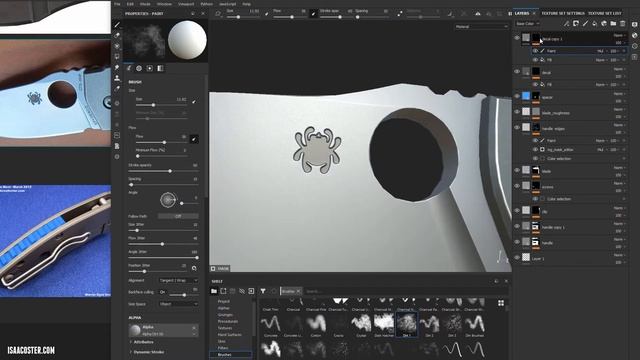Click the Add mask icon in Layers
Screen dimensions: 640x360
coord(576,24)
